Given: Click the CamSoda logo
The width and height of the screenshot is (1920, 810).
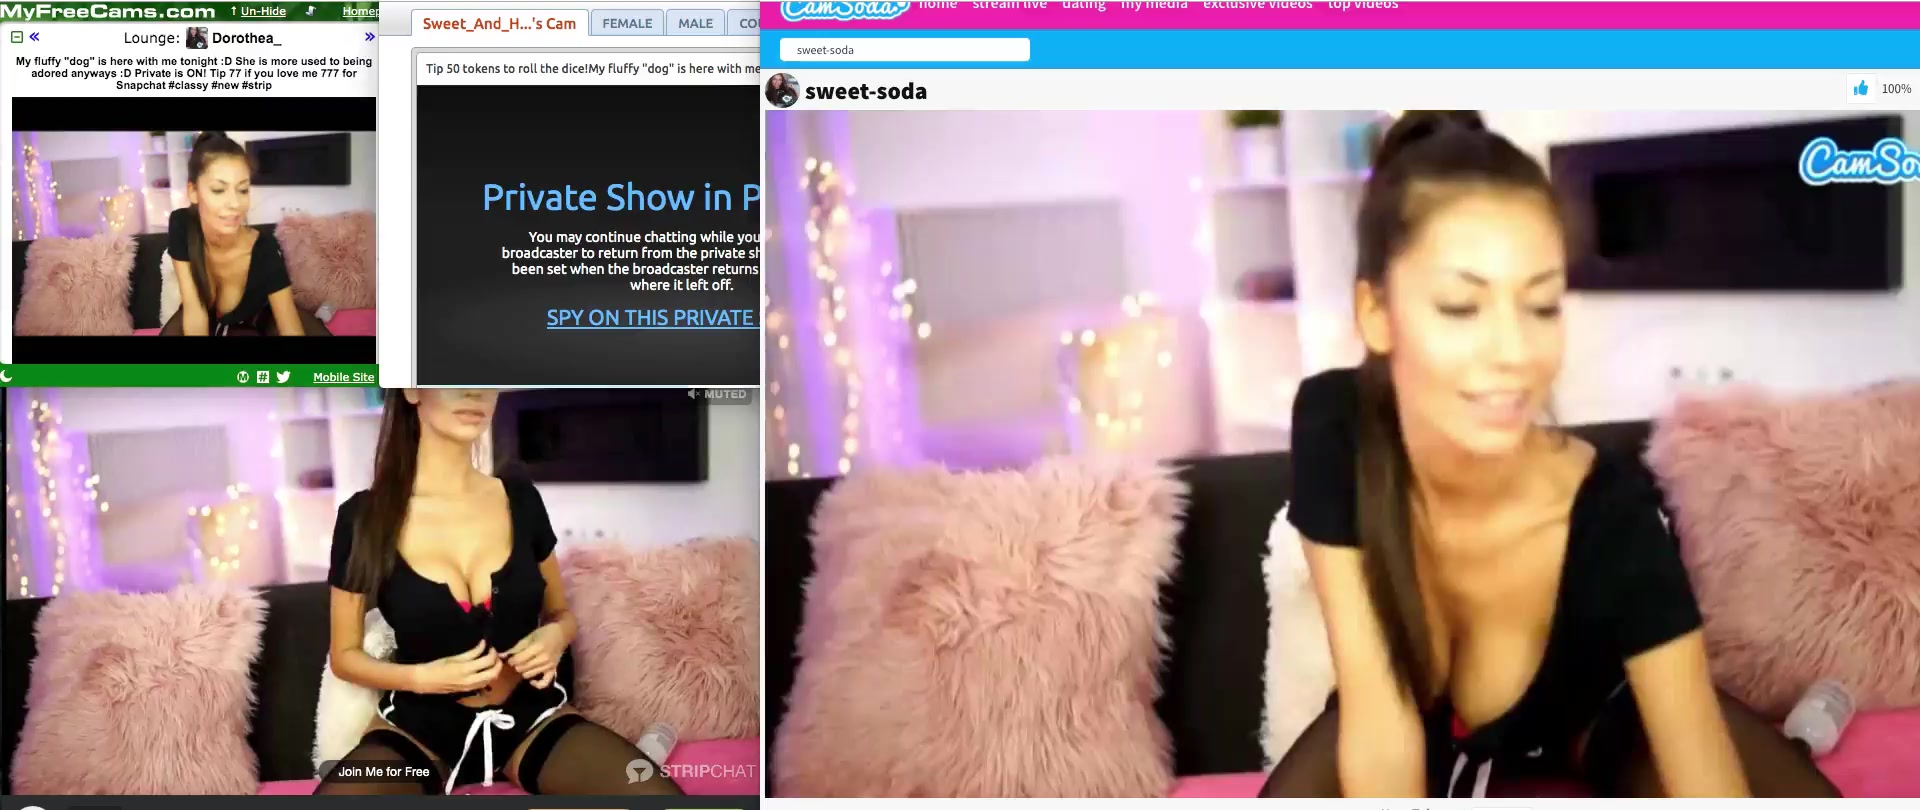Looking at the screenshot, I should [844, 9].
